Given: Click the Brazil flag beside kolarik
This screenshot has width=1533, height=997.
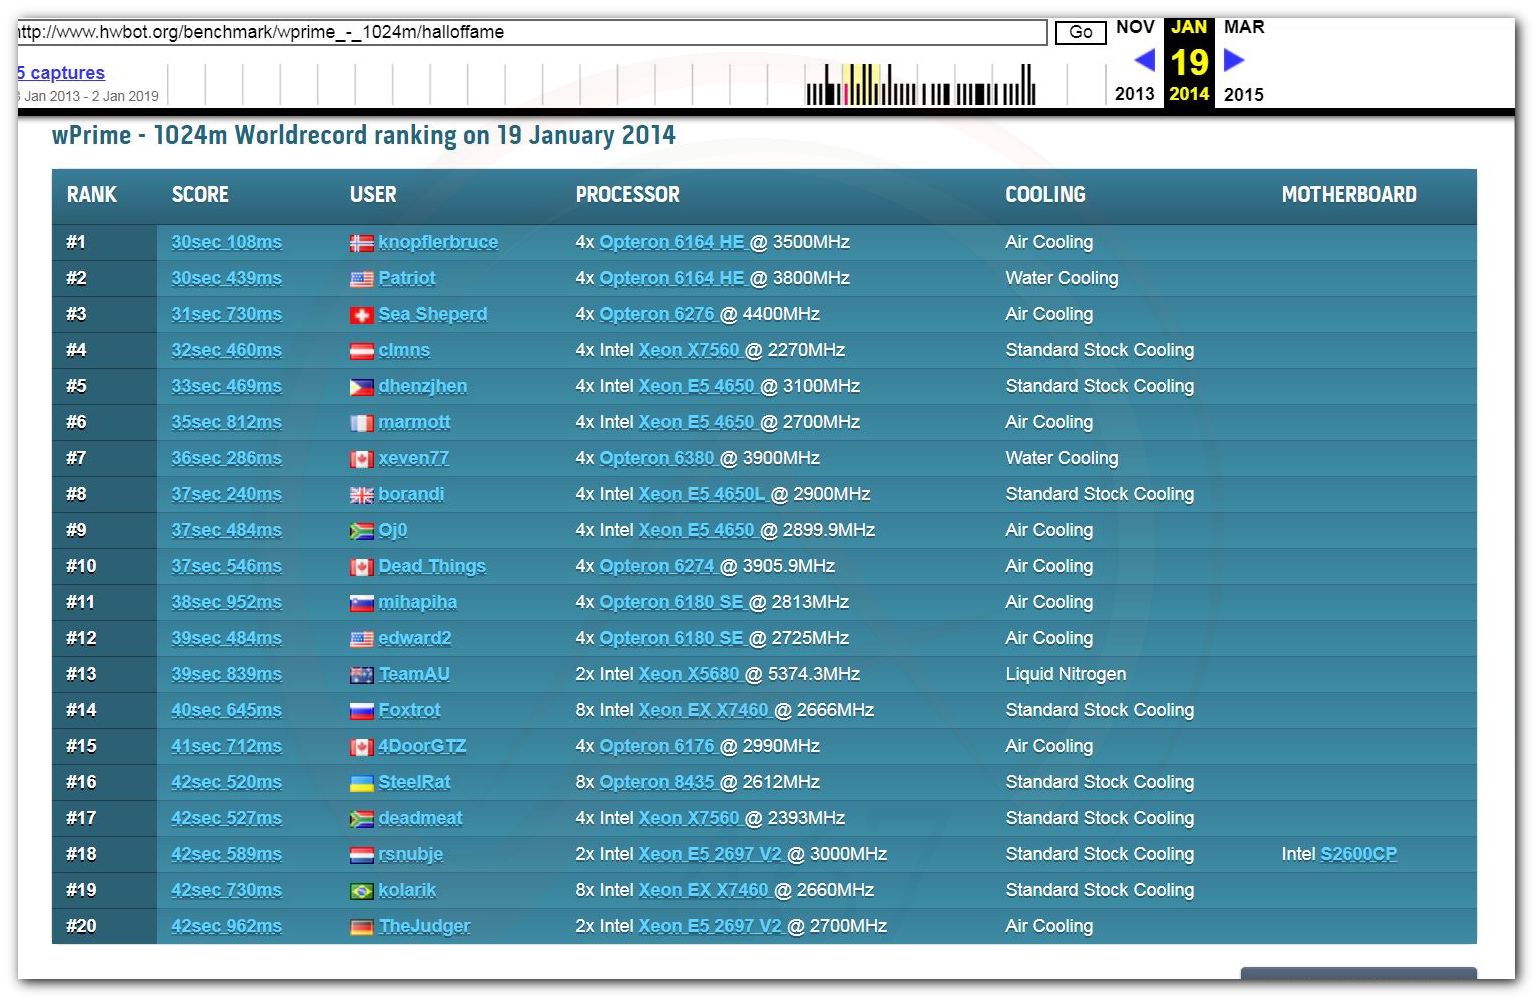Looking at the screenshot, I should (361, 891).
